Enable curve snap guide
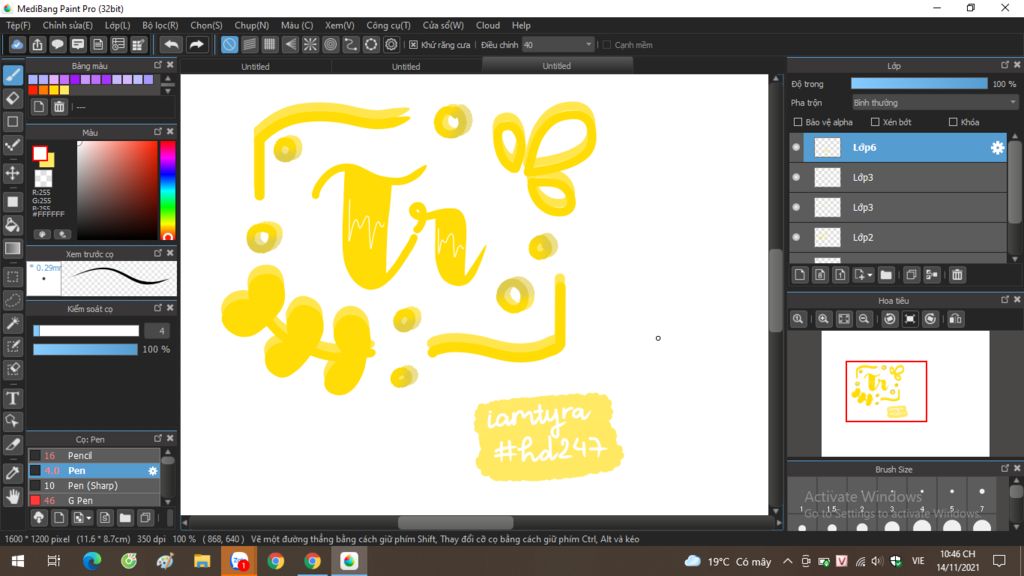 click(351, 44)
